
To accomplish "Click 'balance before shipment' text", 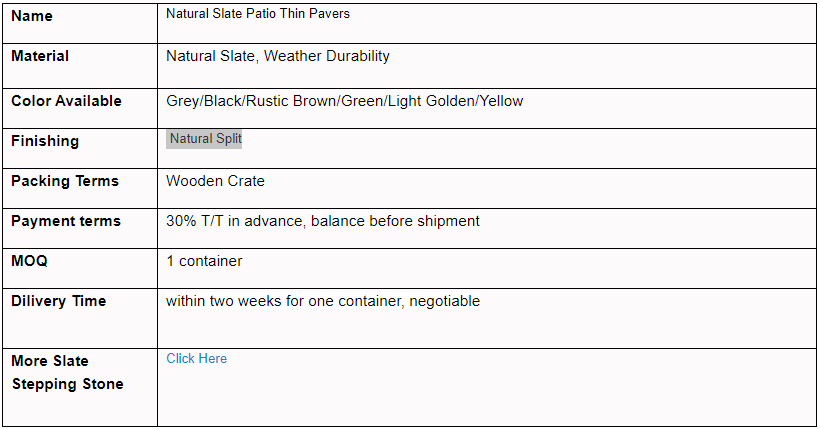I will coord(395,221).
